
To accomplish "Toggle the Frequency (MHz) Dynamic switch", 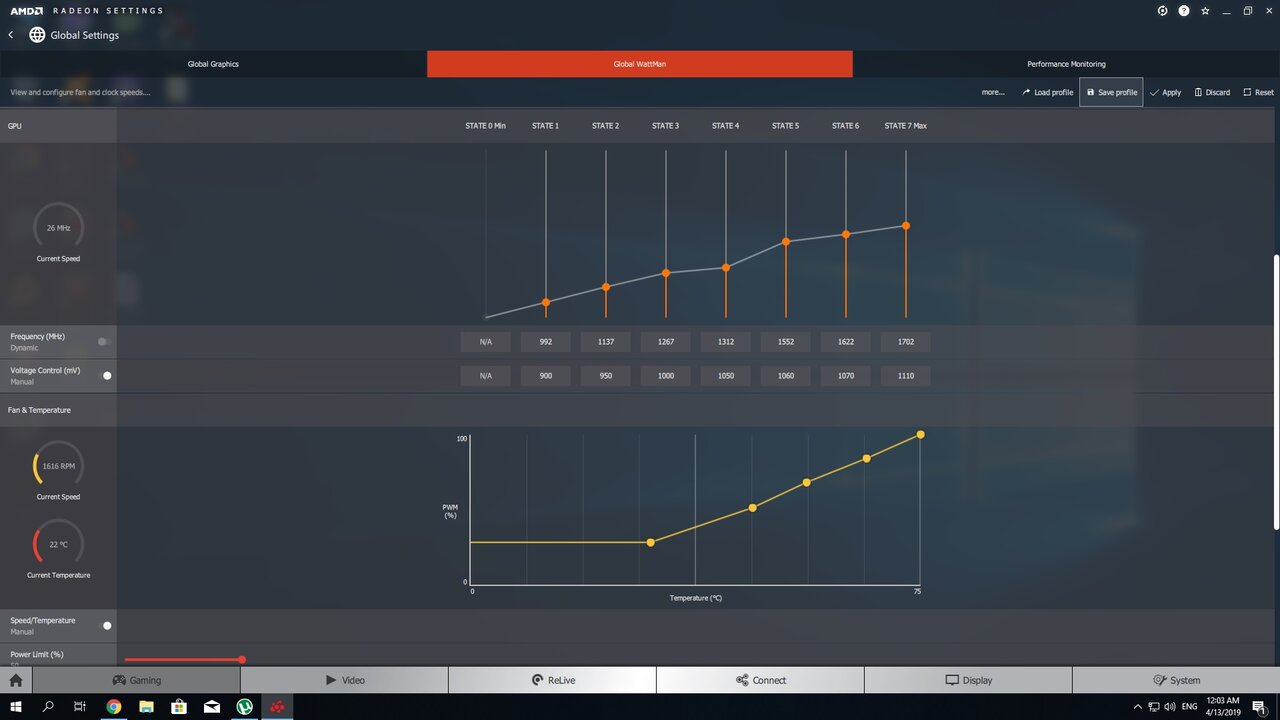I will pyautogui.click(x=104, y=342).
